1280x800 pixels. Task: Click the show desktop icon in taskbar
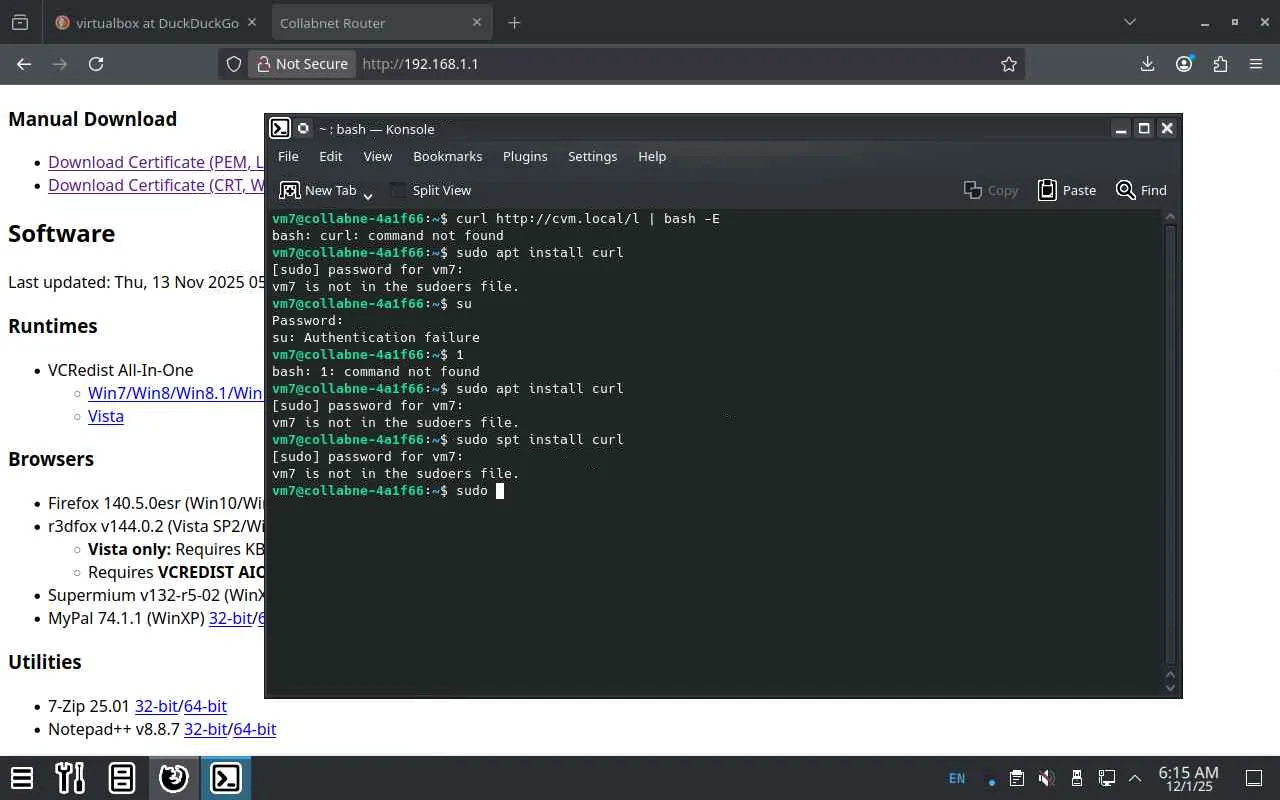point(1254,778)
